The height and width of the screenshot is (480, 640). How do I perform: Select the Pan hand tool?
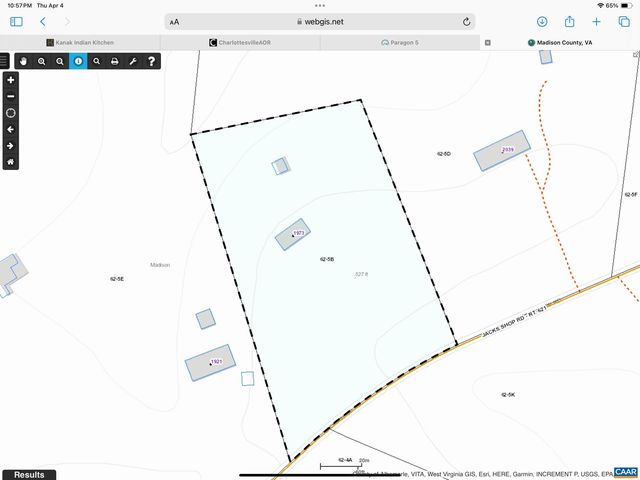pyautogui.click(x=23, y=61)
